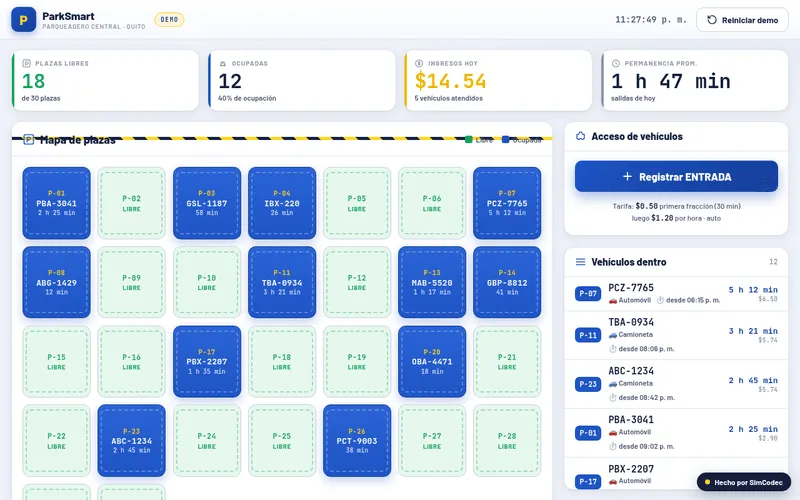Select free space P-27
This screenshot has width=800, height=500.
click(x=432, y=441)
